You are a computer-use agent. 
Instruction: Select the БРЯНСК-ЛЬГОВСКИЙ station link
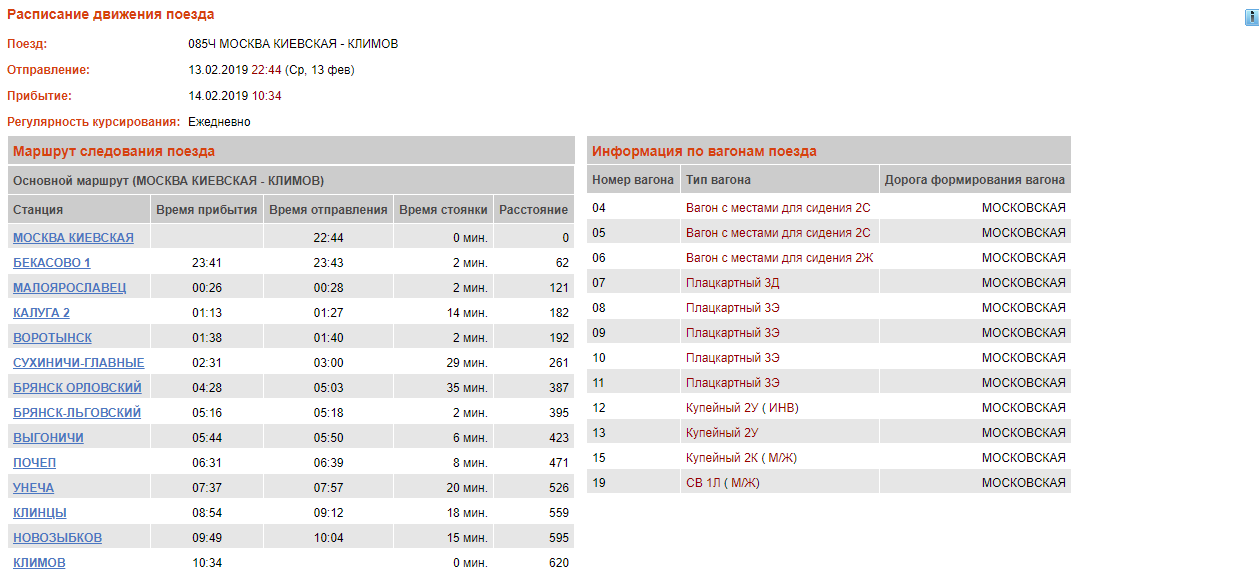pos(77,413)
